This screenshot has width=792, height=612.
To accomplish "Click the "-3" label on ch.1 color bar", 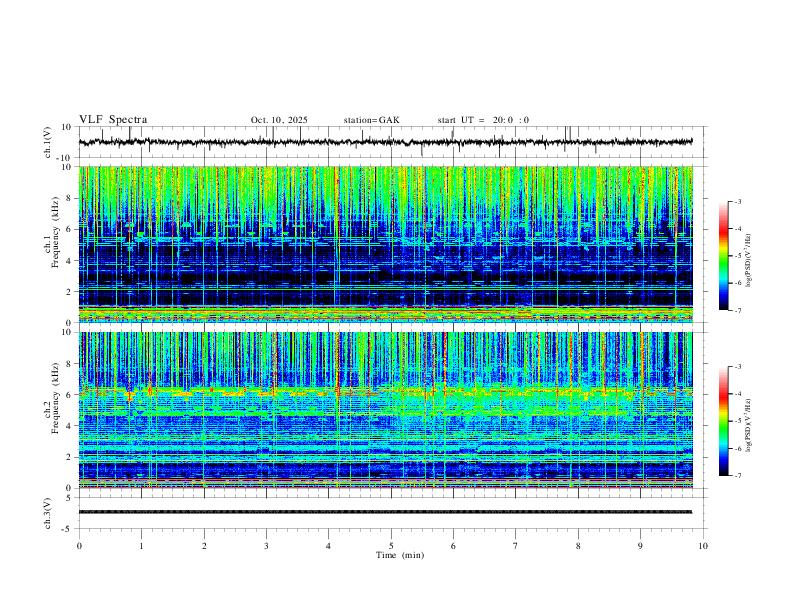I will tap(738, 201).
